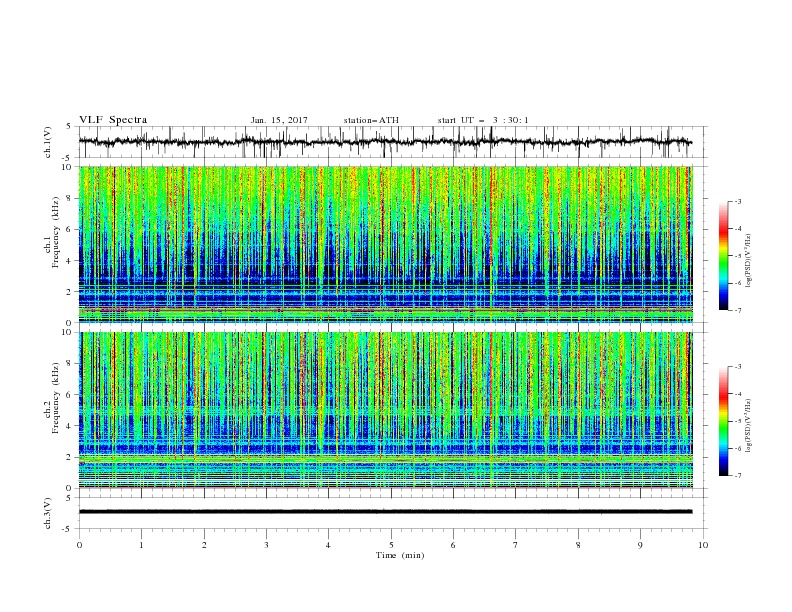792x612 pixels.
Task: Click the '8' tick on the Time axis
Action: (x=578, y=545)
